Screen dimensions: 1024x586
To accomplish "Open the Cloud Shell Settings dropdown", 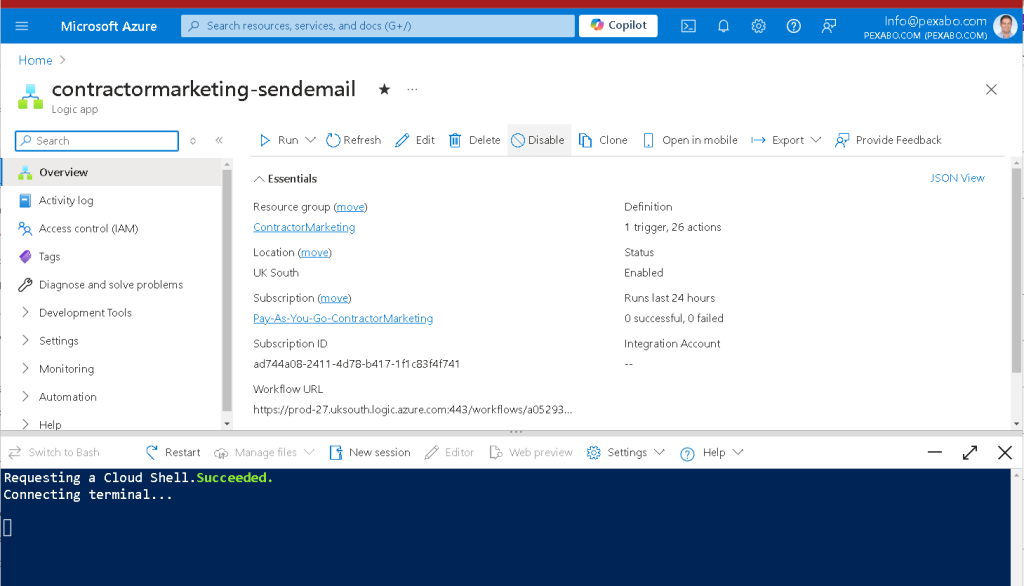I will 626,452.
